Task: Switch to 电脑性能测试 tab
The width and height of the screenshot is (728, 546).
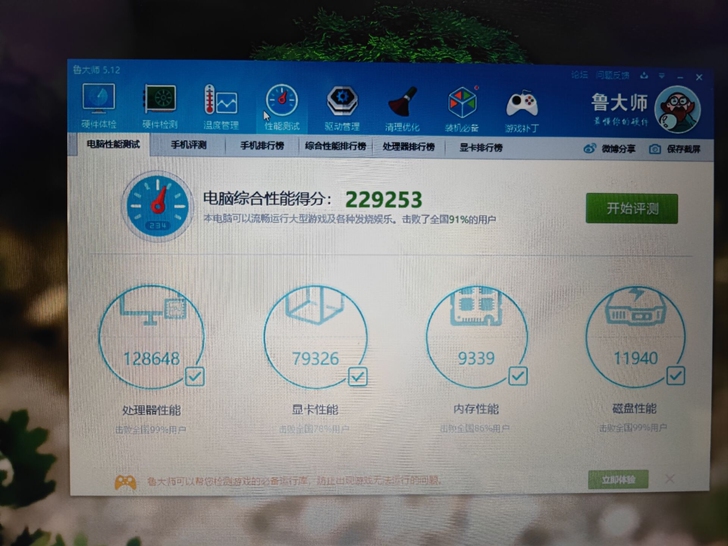Action: 113,144
